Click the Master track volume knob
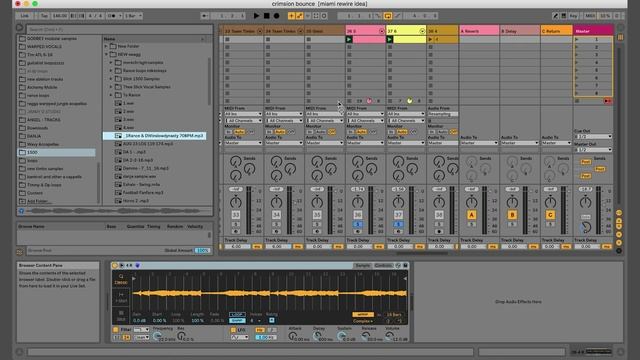 click(x=585, y=201)
